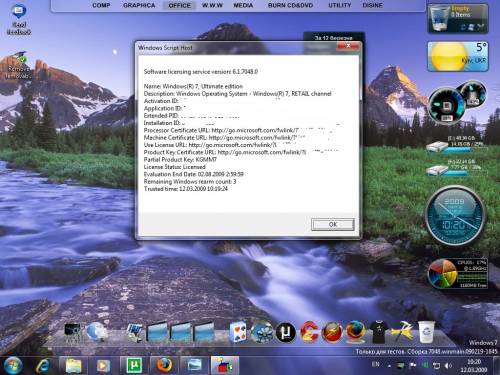500x375 pixels.
Task: Open the Windows Start orb
Action: pos(13,365)
